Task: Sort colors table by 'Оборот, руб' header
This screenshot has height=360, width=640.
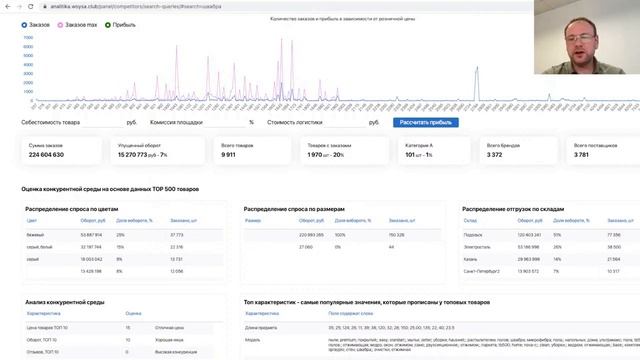Action: click(x=93, y=221)
